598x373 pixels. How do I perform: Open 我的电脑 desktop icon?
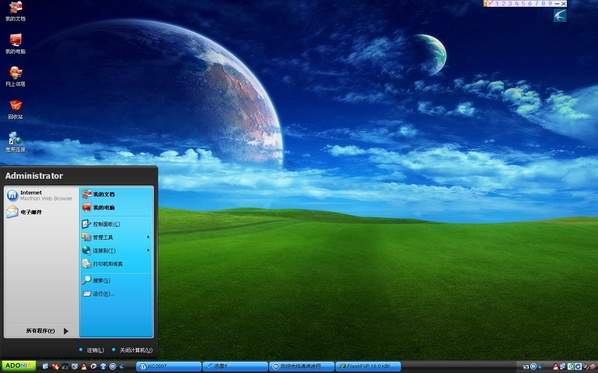(x=15, y=43)
